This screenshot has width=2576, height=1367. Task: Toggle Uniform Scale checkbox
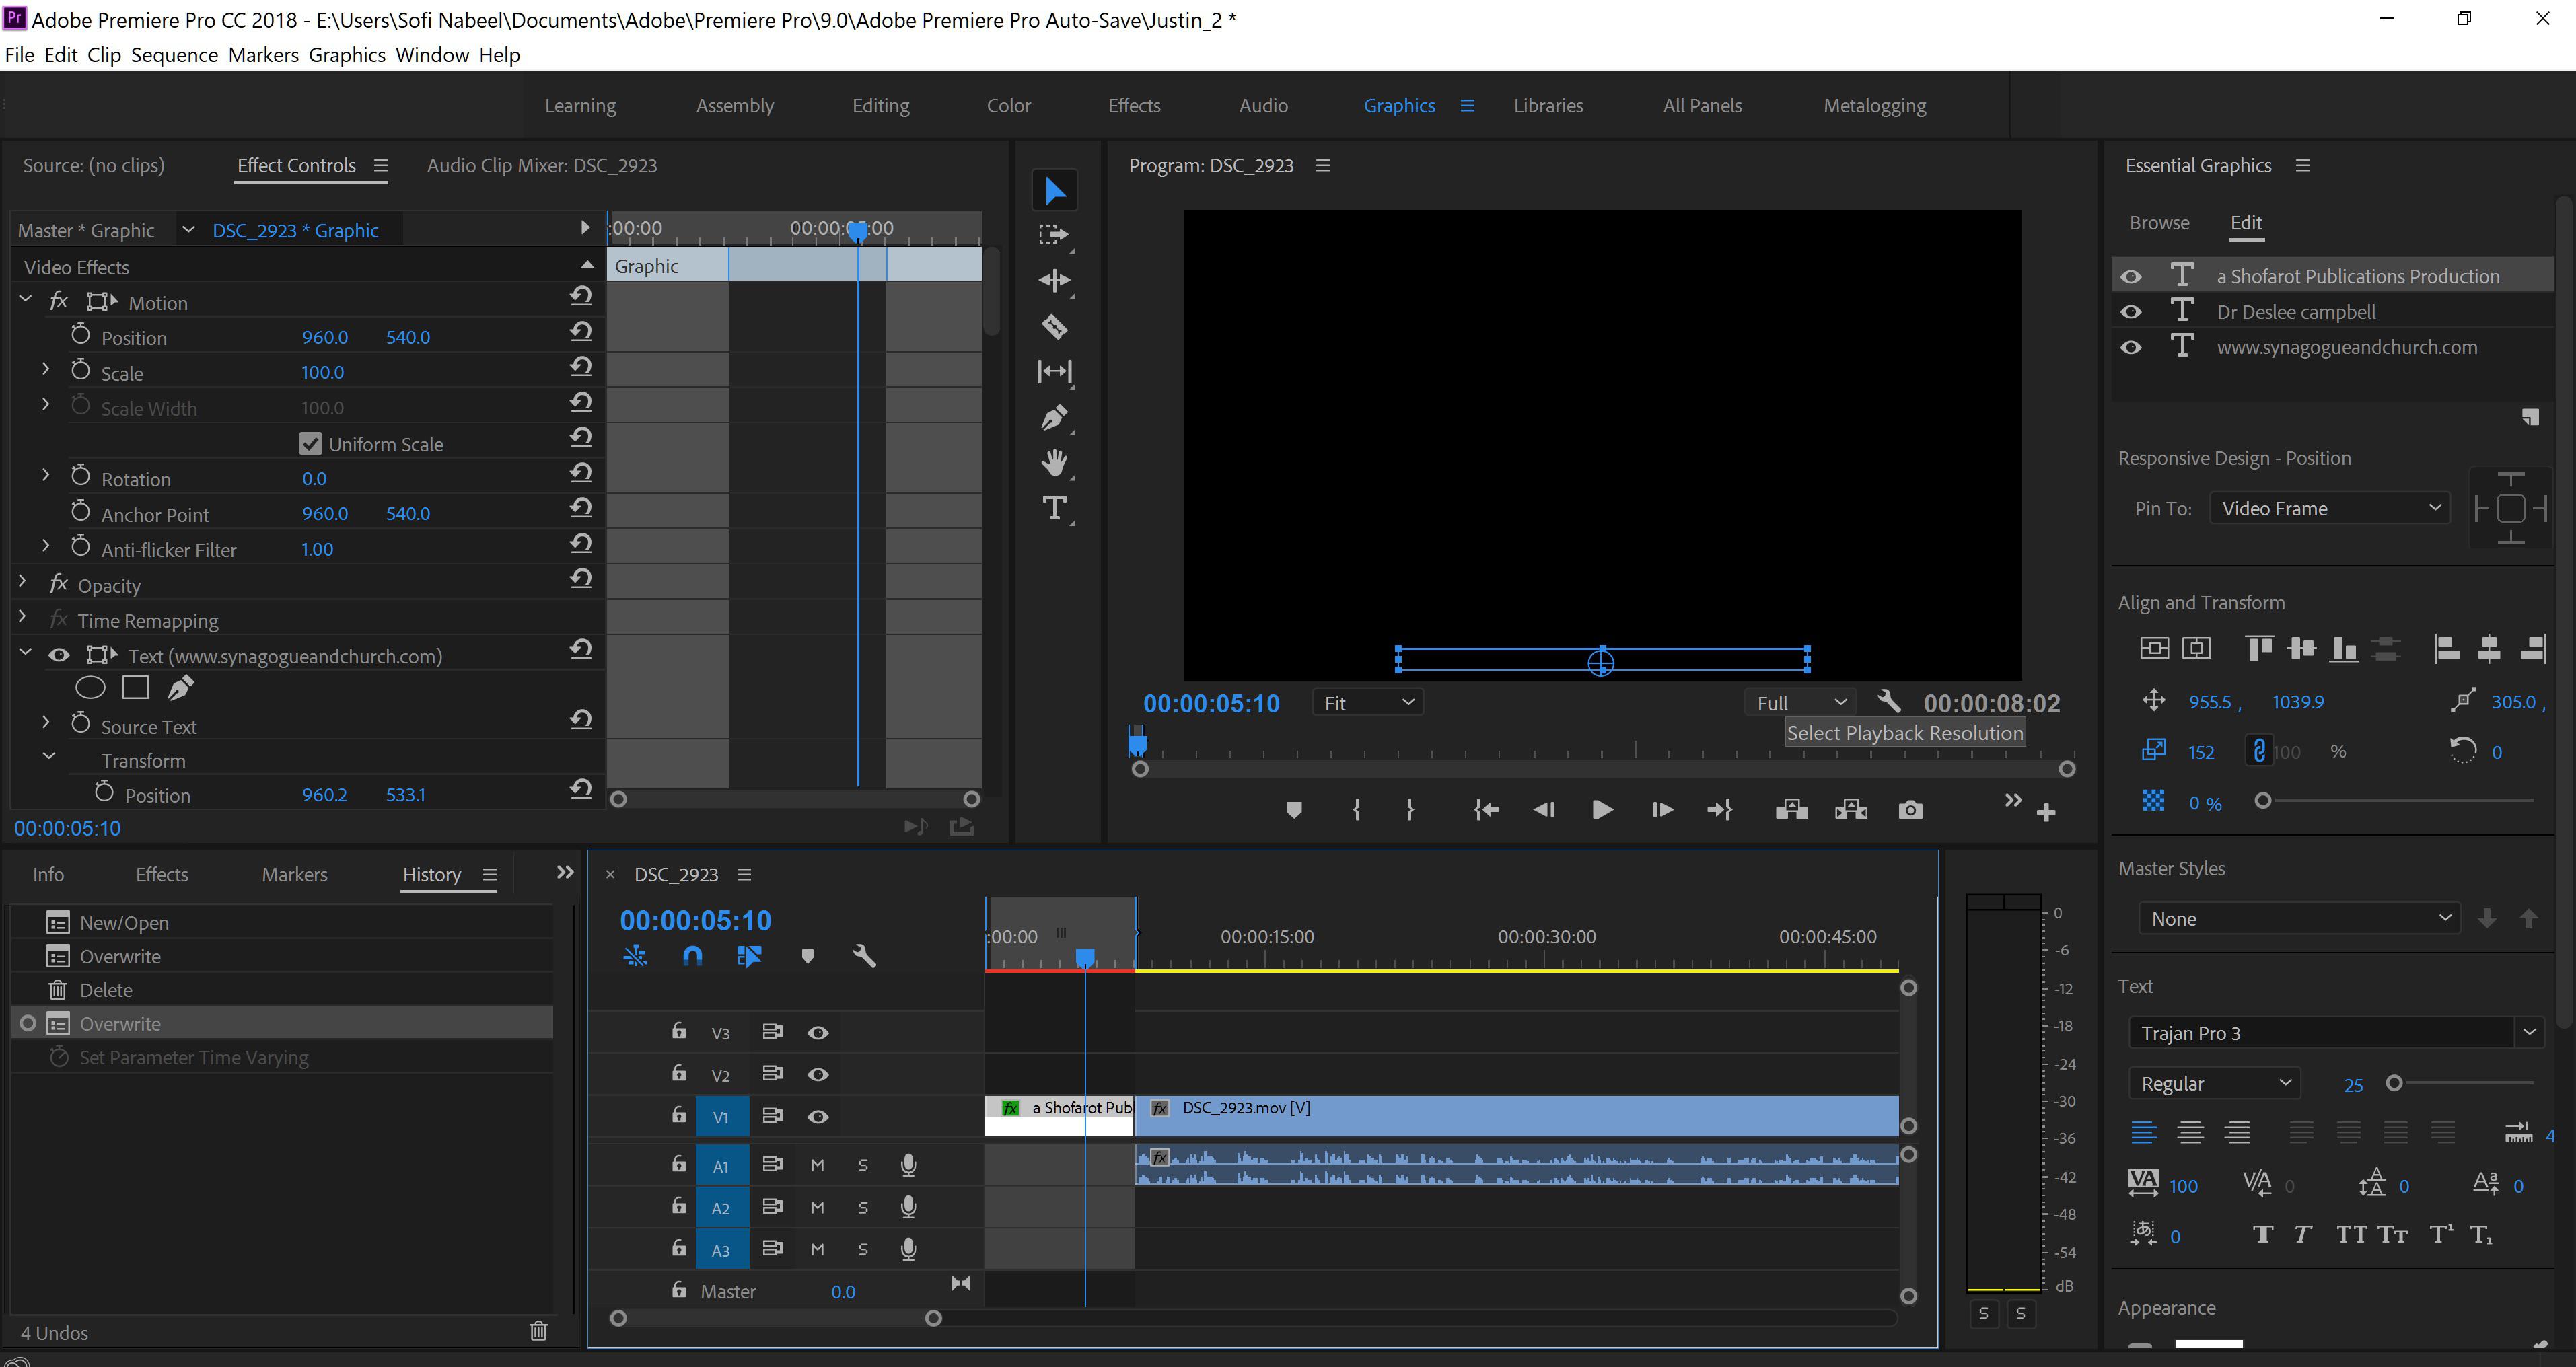click(310, 444)
